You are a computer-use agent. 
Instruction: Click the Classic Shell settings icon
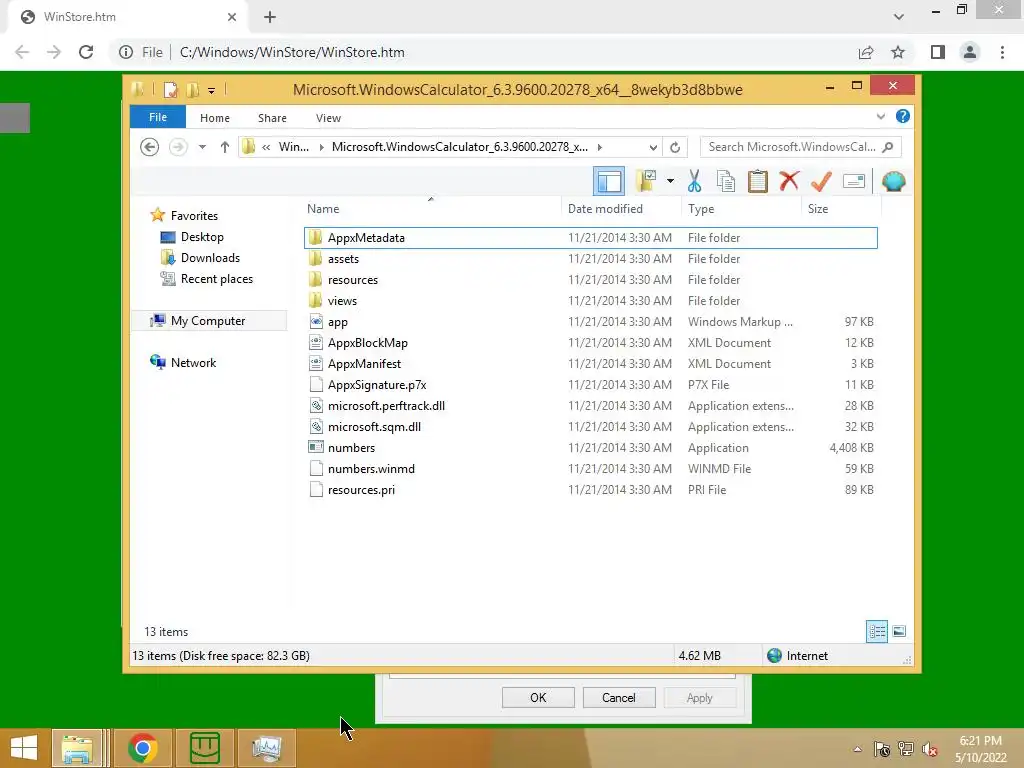893,181
